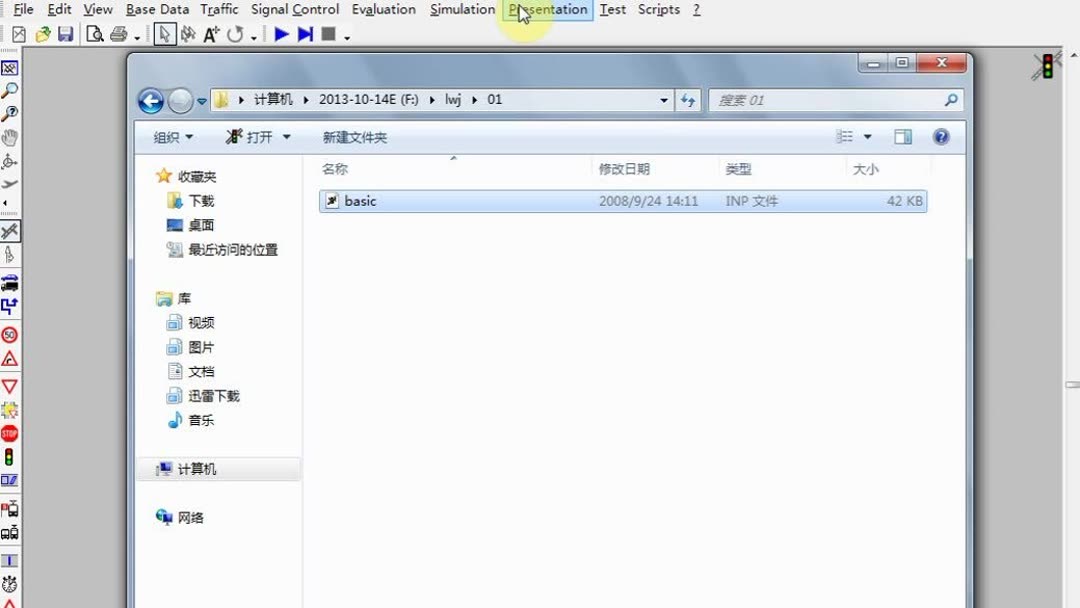
Task: Open the Signal Control menu
Action: [x=294, y=9]
